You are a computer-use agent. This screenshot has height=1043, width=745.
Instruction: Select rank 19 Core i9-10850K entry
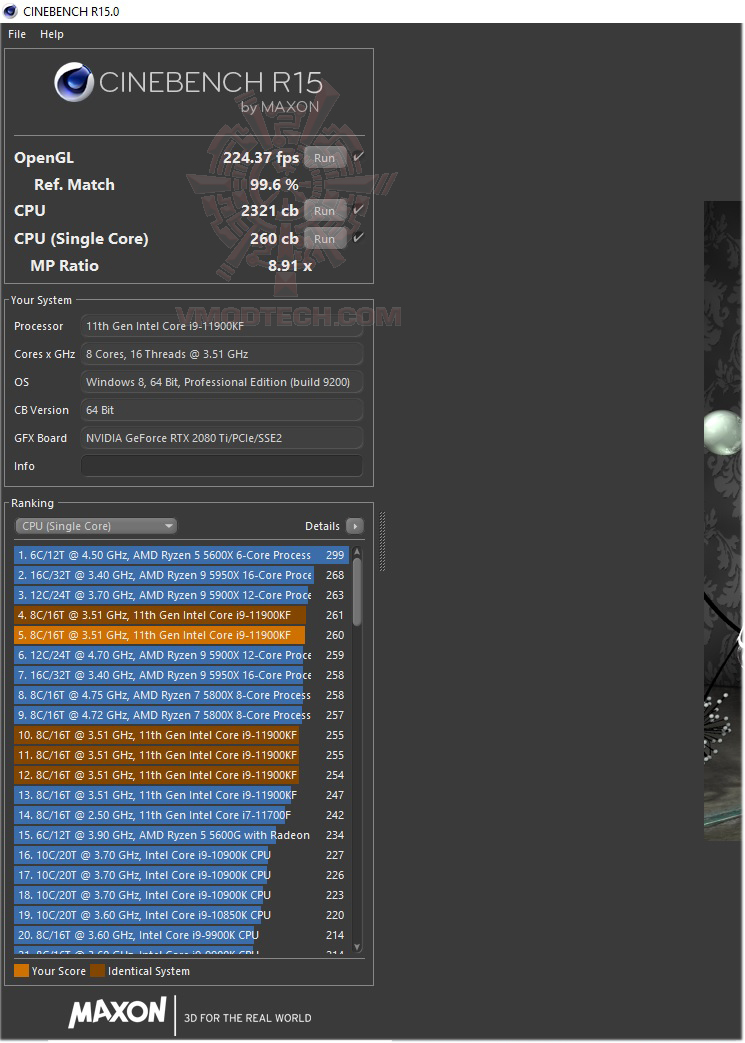pos(181,915)
